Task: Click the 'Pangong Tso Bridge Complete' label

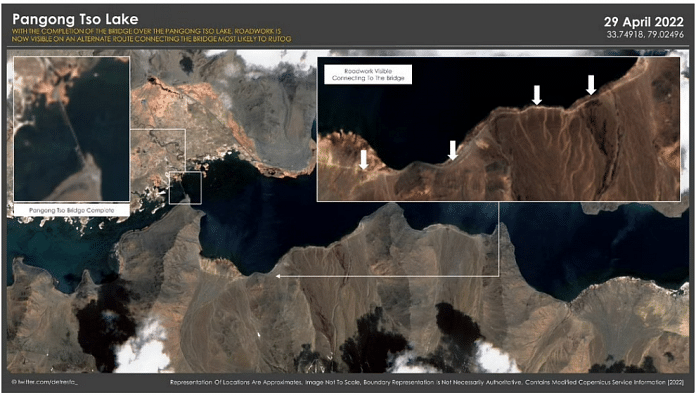Action: tap(71, 210)
